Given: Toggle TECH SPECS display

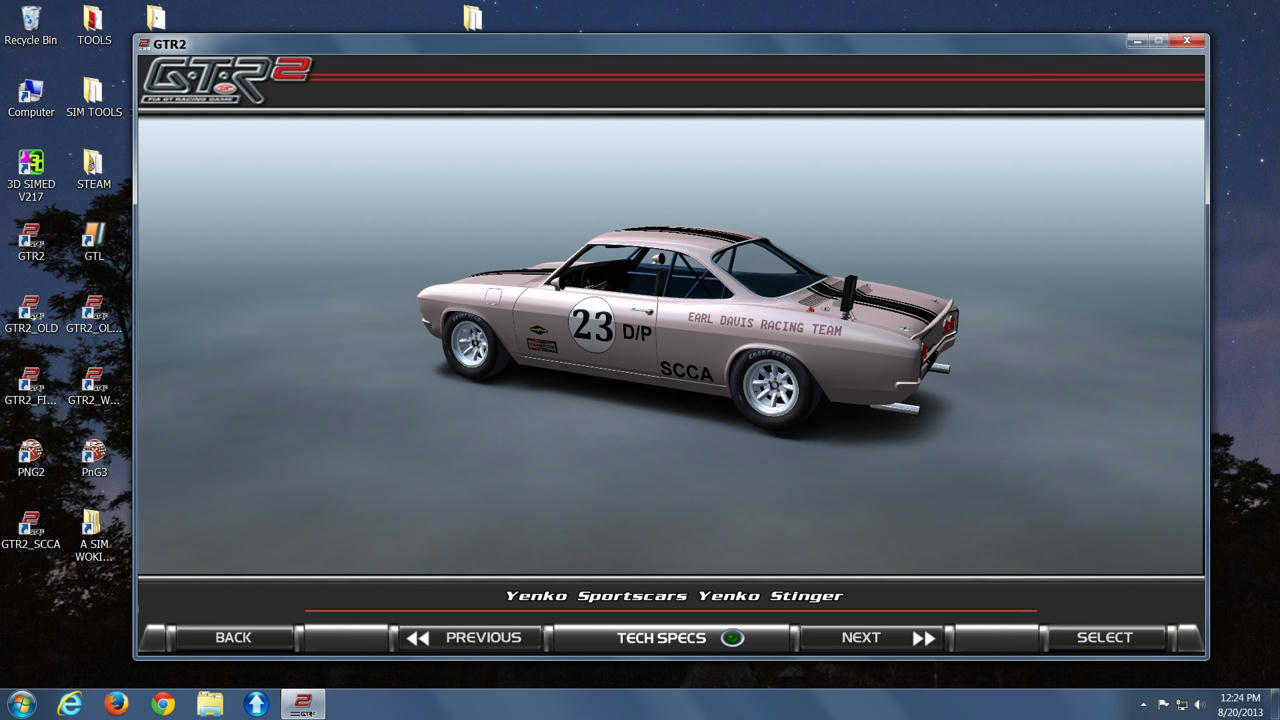Looking at the screenshot, I should tap(672, 638).
